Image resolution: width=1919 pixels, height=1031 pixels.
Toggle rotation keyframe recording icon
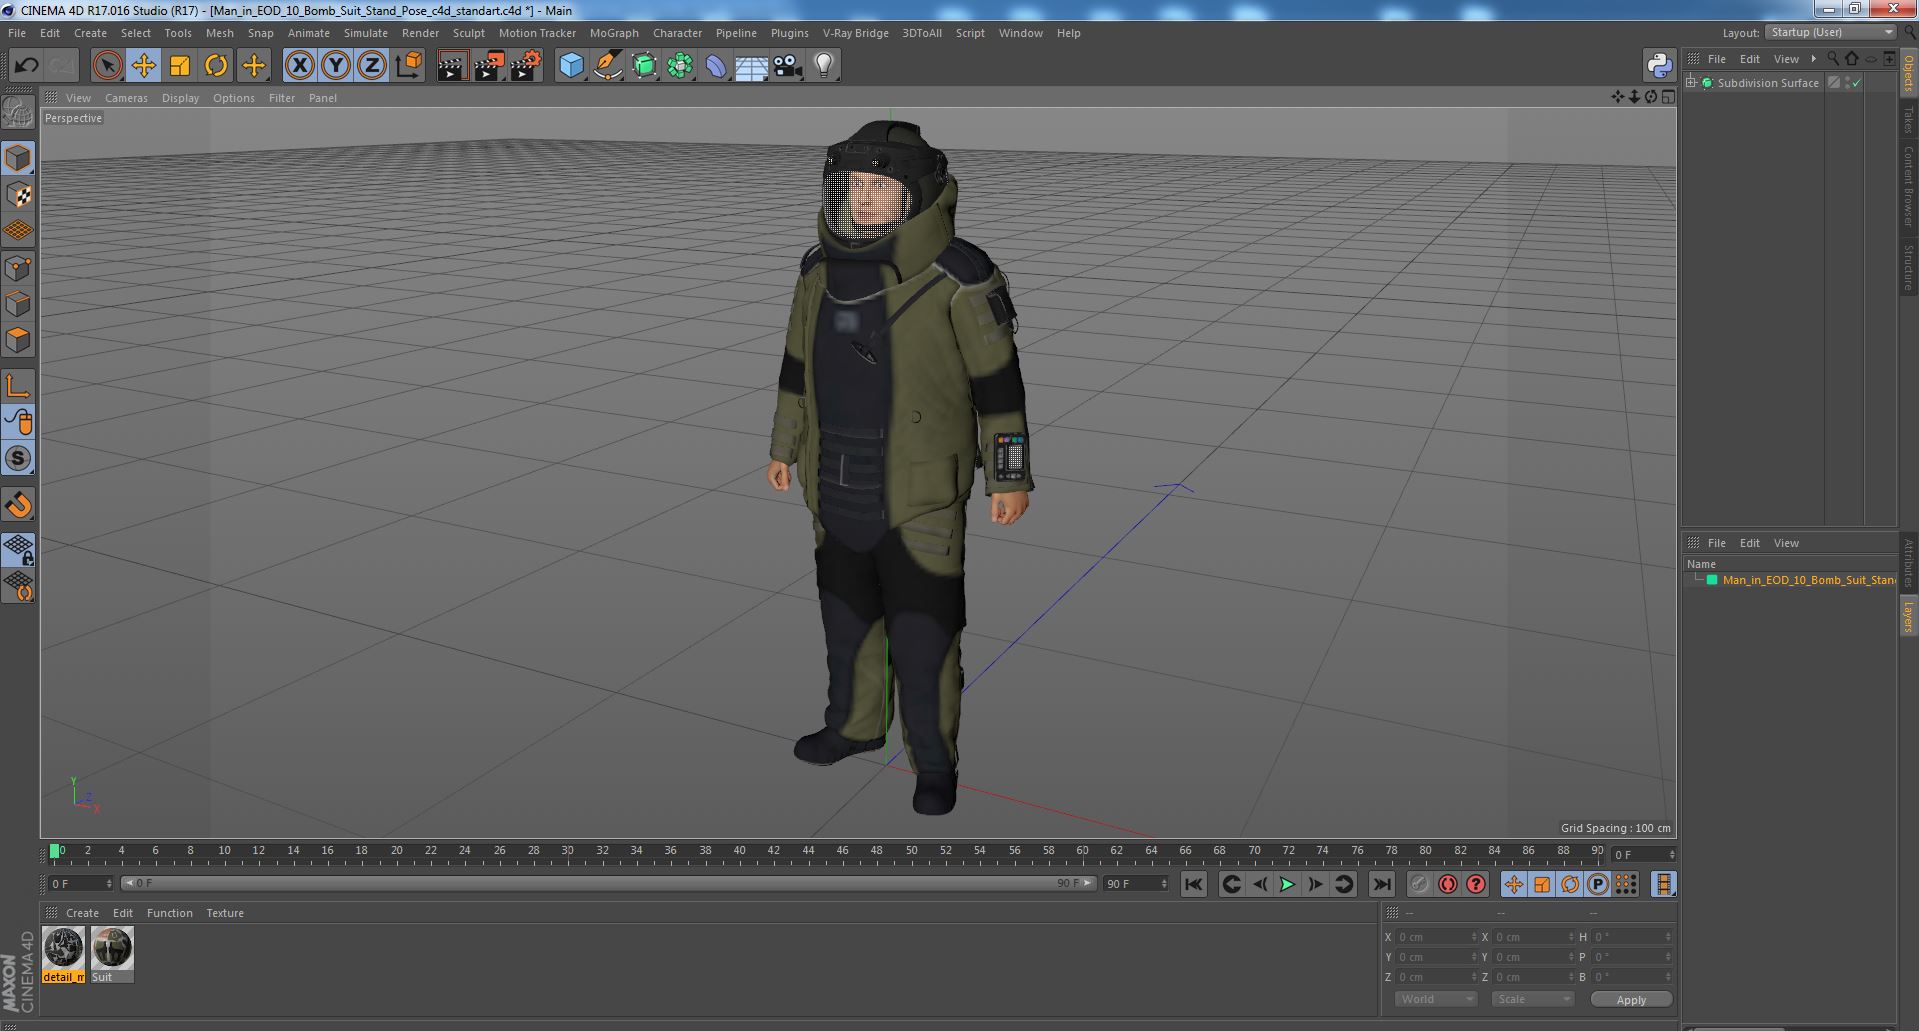pyautogui.click(x=1569, y=884)
